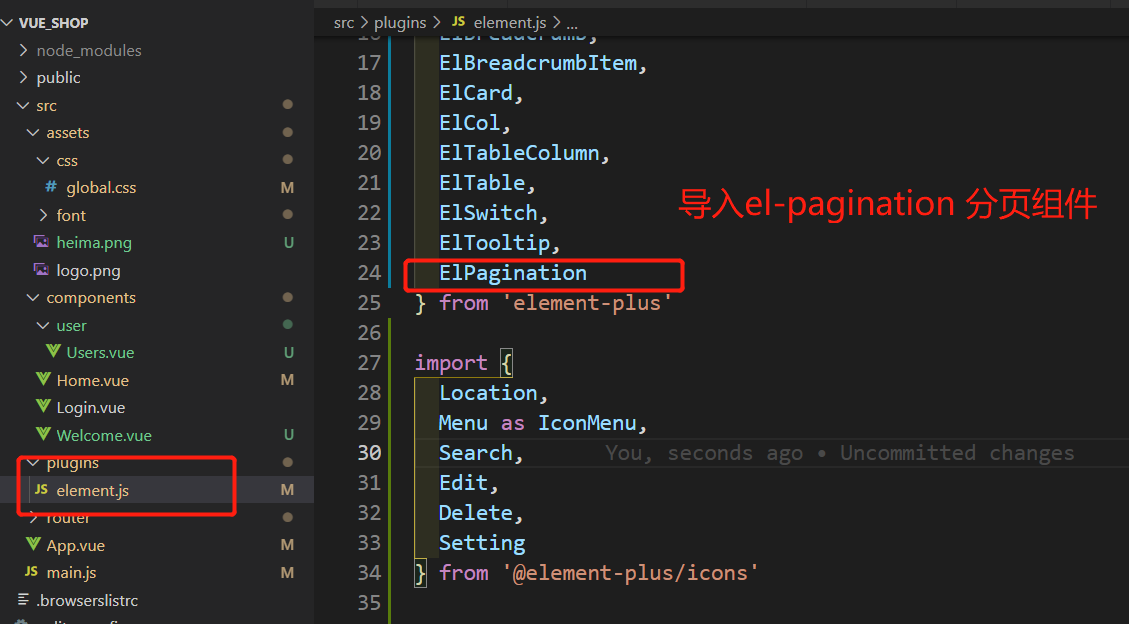The height and width of the screenshot is (624, 1129).
Task: Click the Vue icon of Welcome.vue
Action: click(x=43, y=433)
